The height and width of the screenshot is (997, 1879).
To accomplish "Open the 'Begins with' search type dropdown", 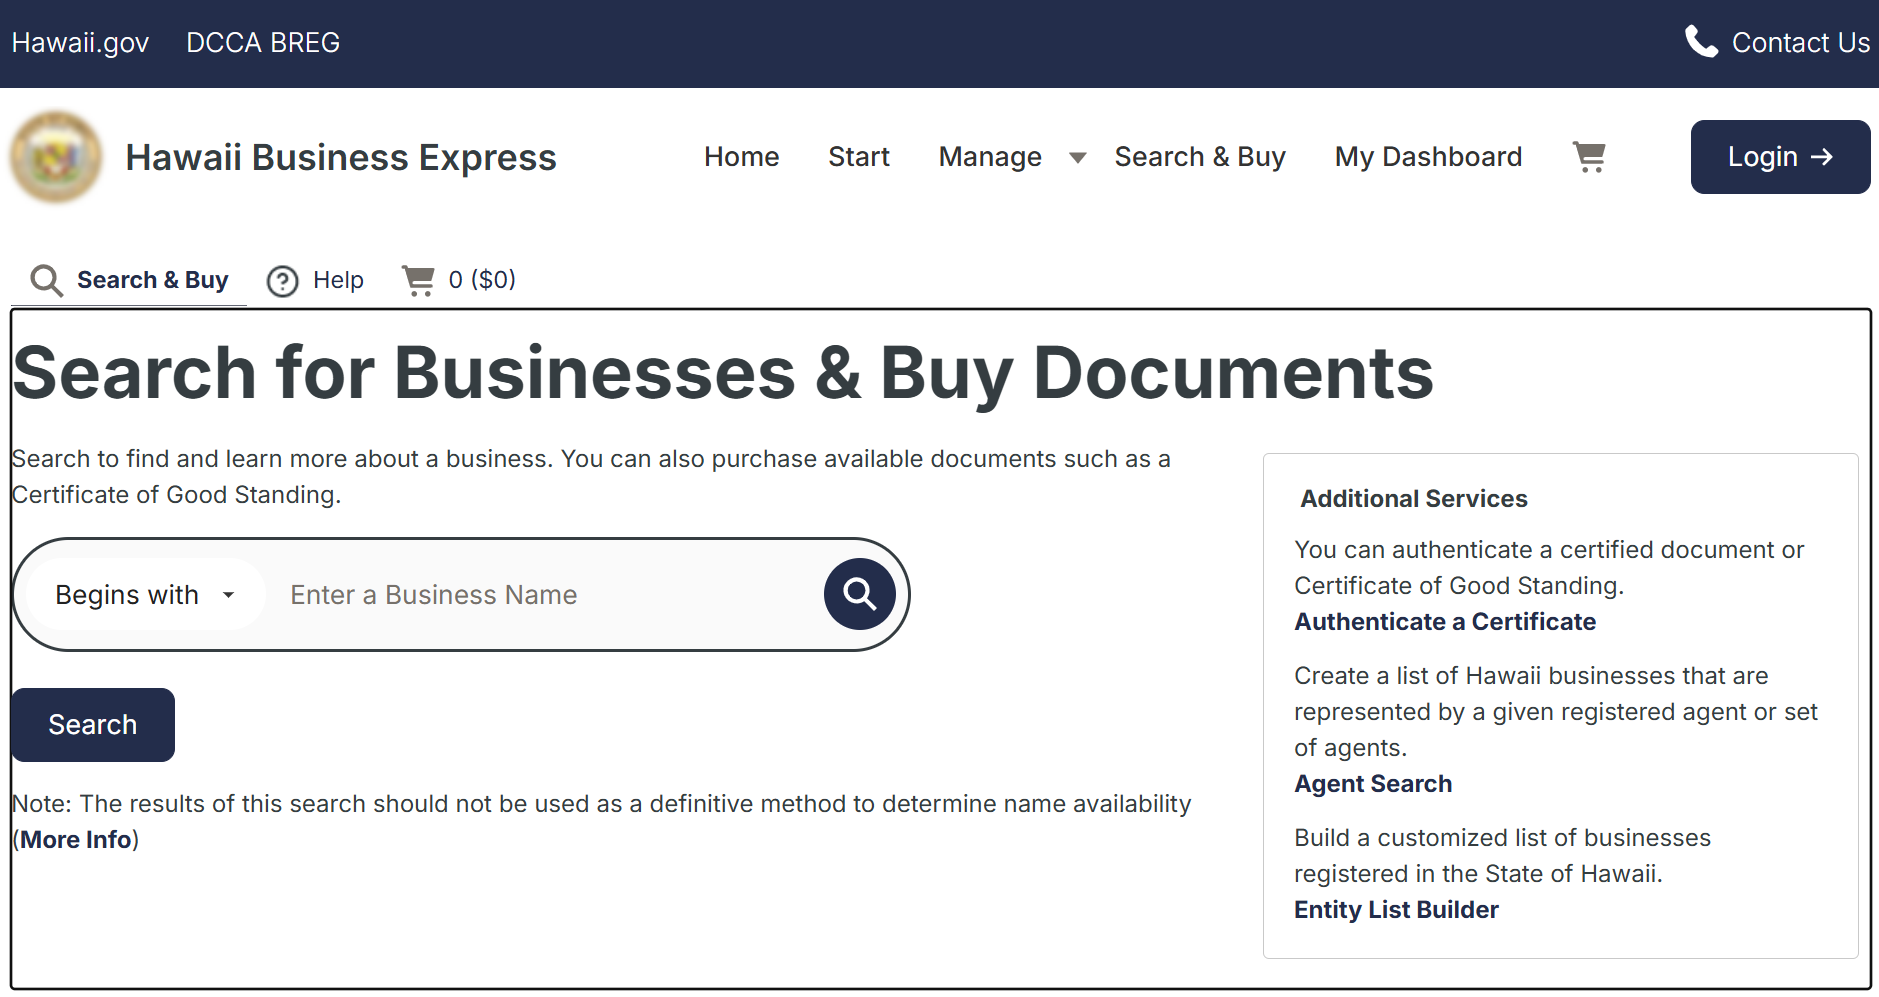I will coord(146,595).
